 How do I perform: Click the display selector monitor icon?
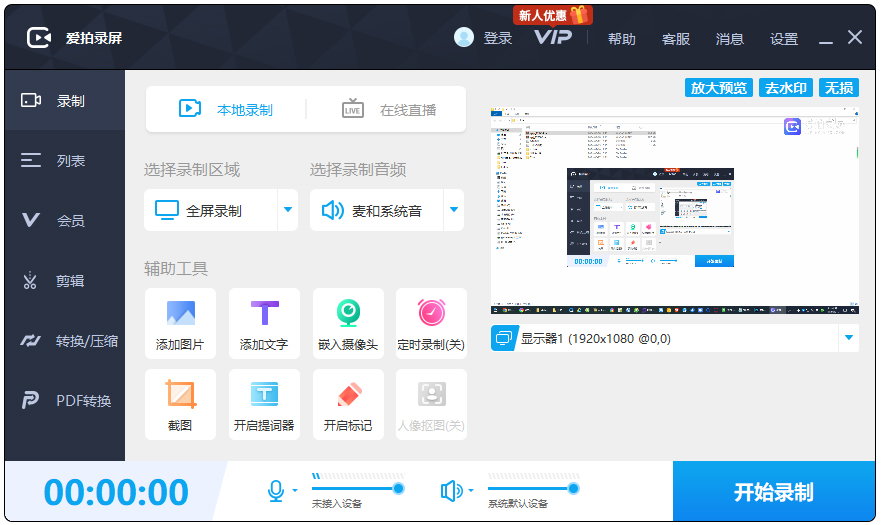[x=503, y=338]
